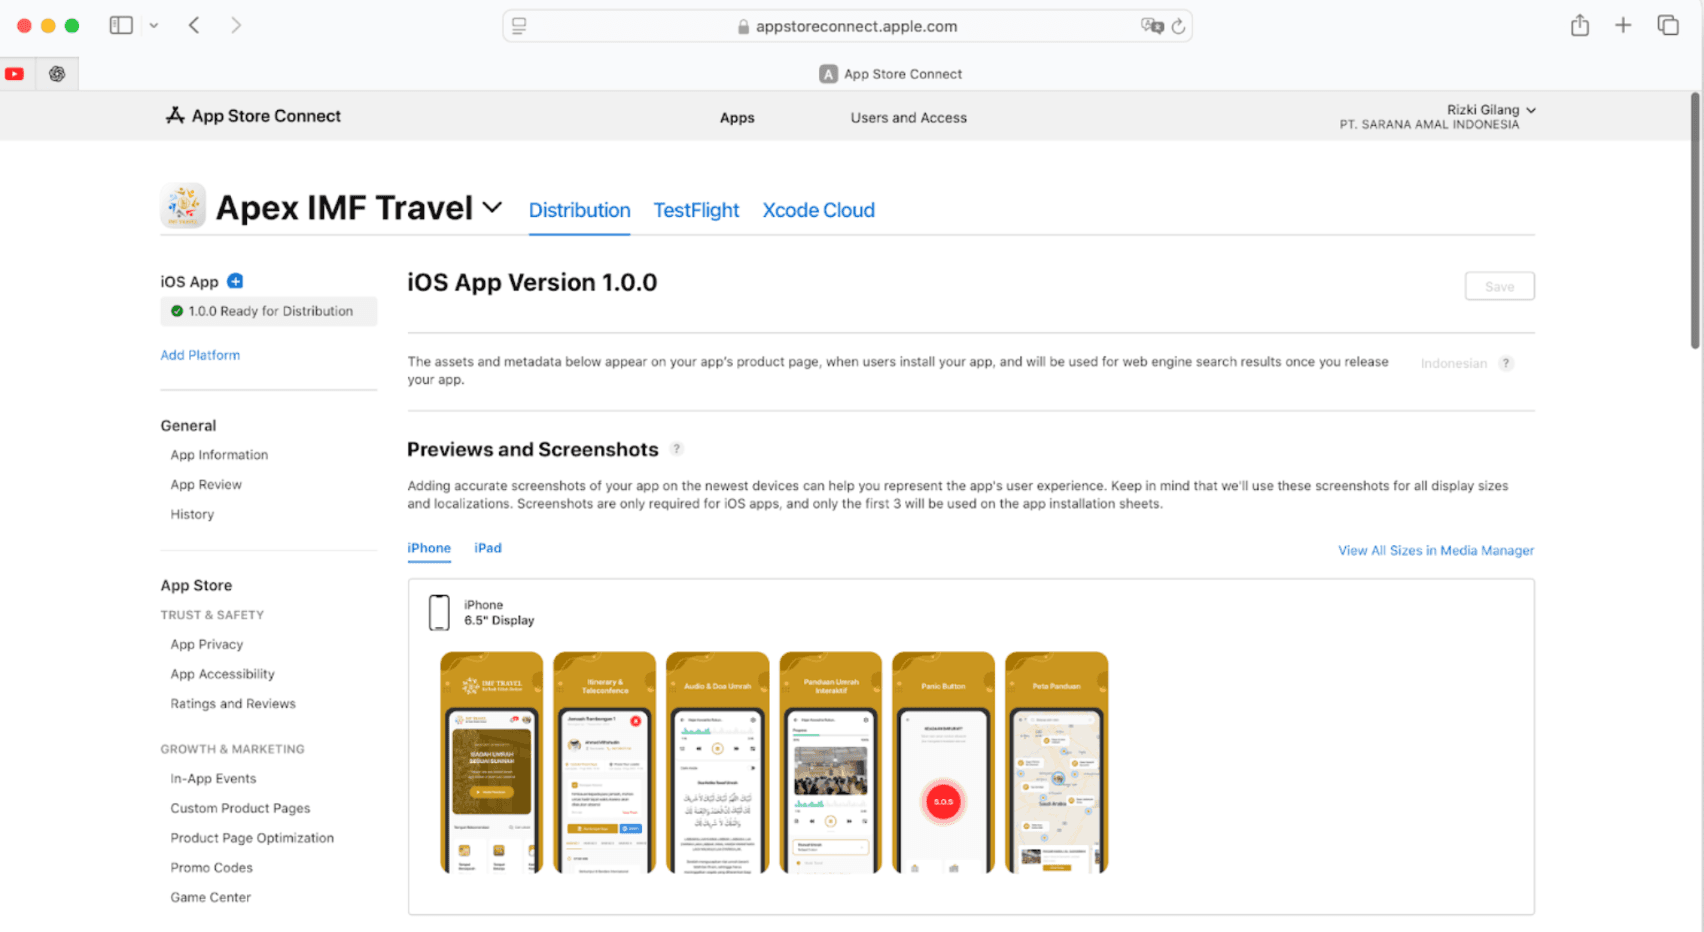Screen dimensions: 1704x932
Task: Expand the Apex IMF Travel app switcher chevron
Action: coord(492,207)
